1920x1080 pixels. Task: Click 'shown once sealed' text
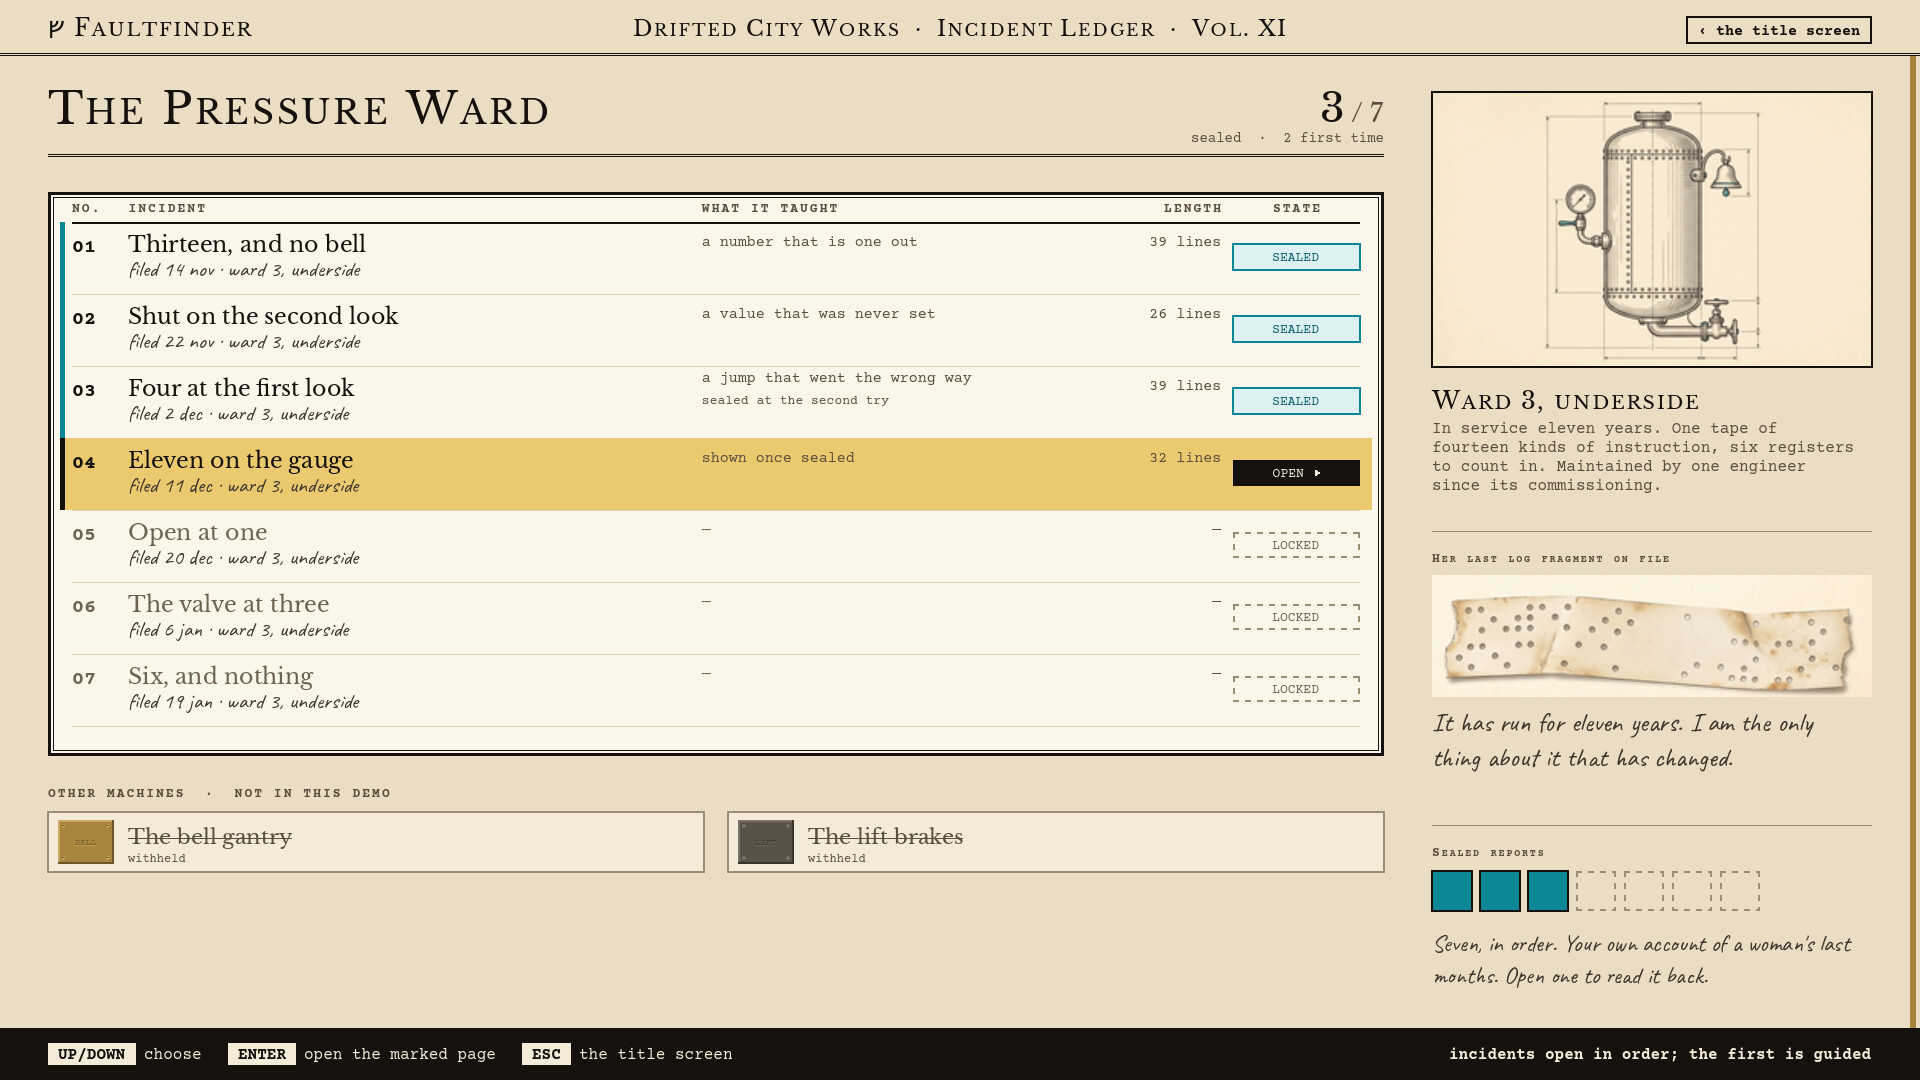coord(778,458)
